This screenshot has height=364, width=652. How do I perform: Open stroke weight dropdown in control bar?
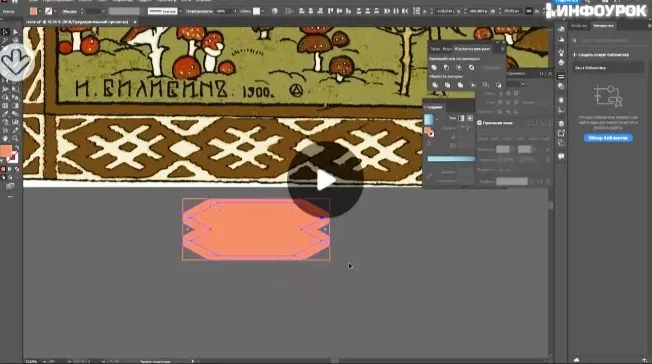tap(104, 11)
